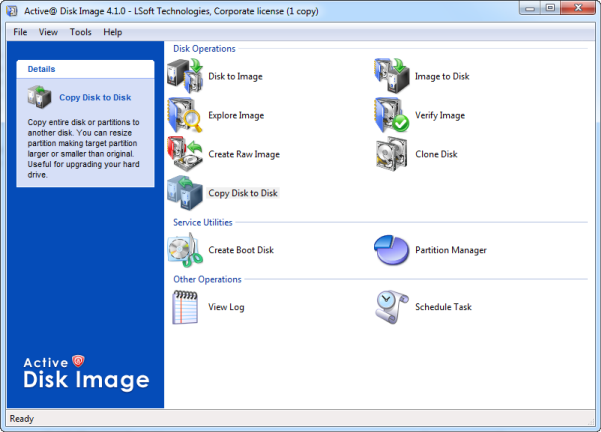
Task: Click the Copy Disk to Disk details link
Action: (95, 97)
